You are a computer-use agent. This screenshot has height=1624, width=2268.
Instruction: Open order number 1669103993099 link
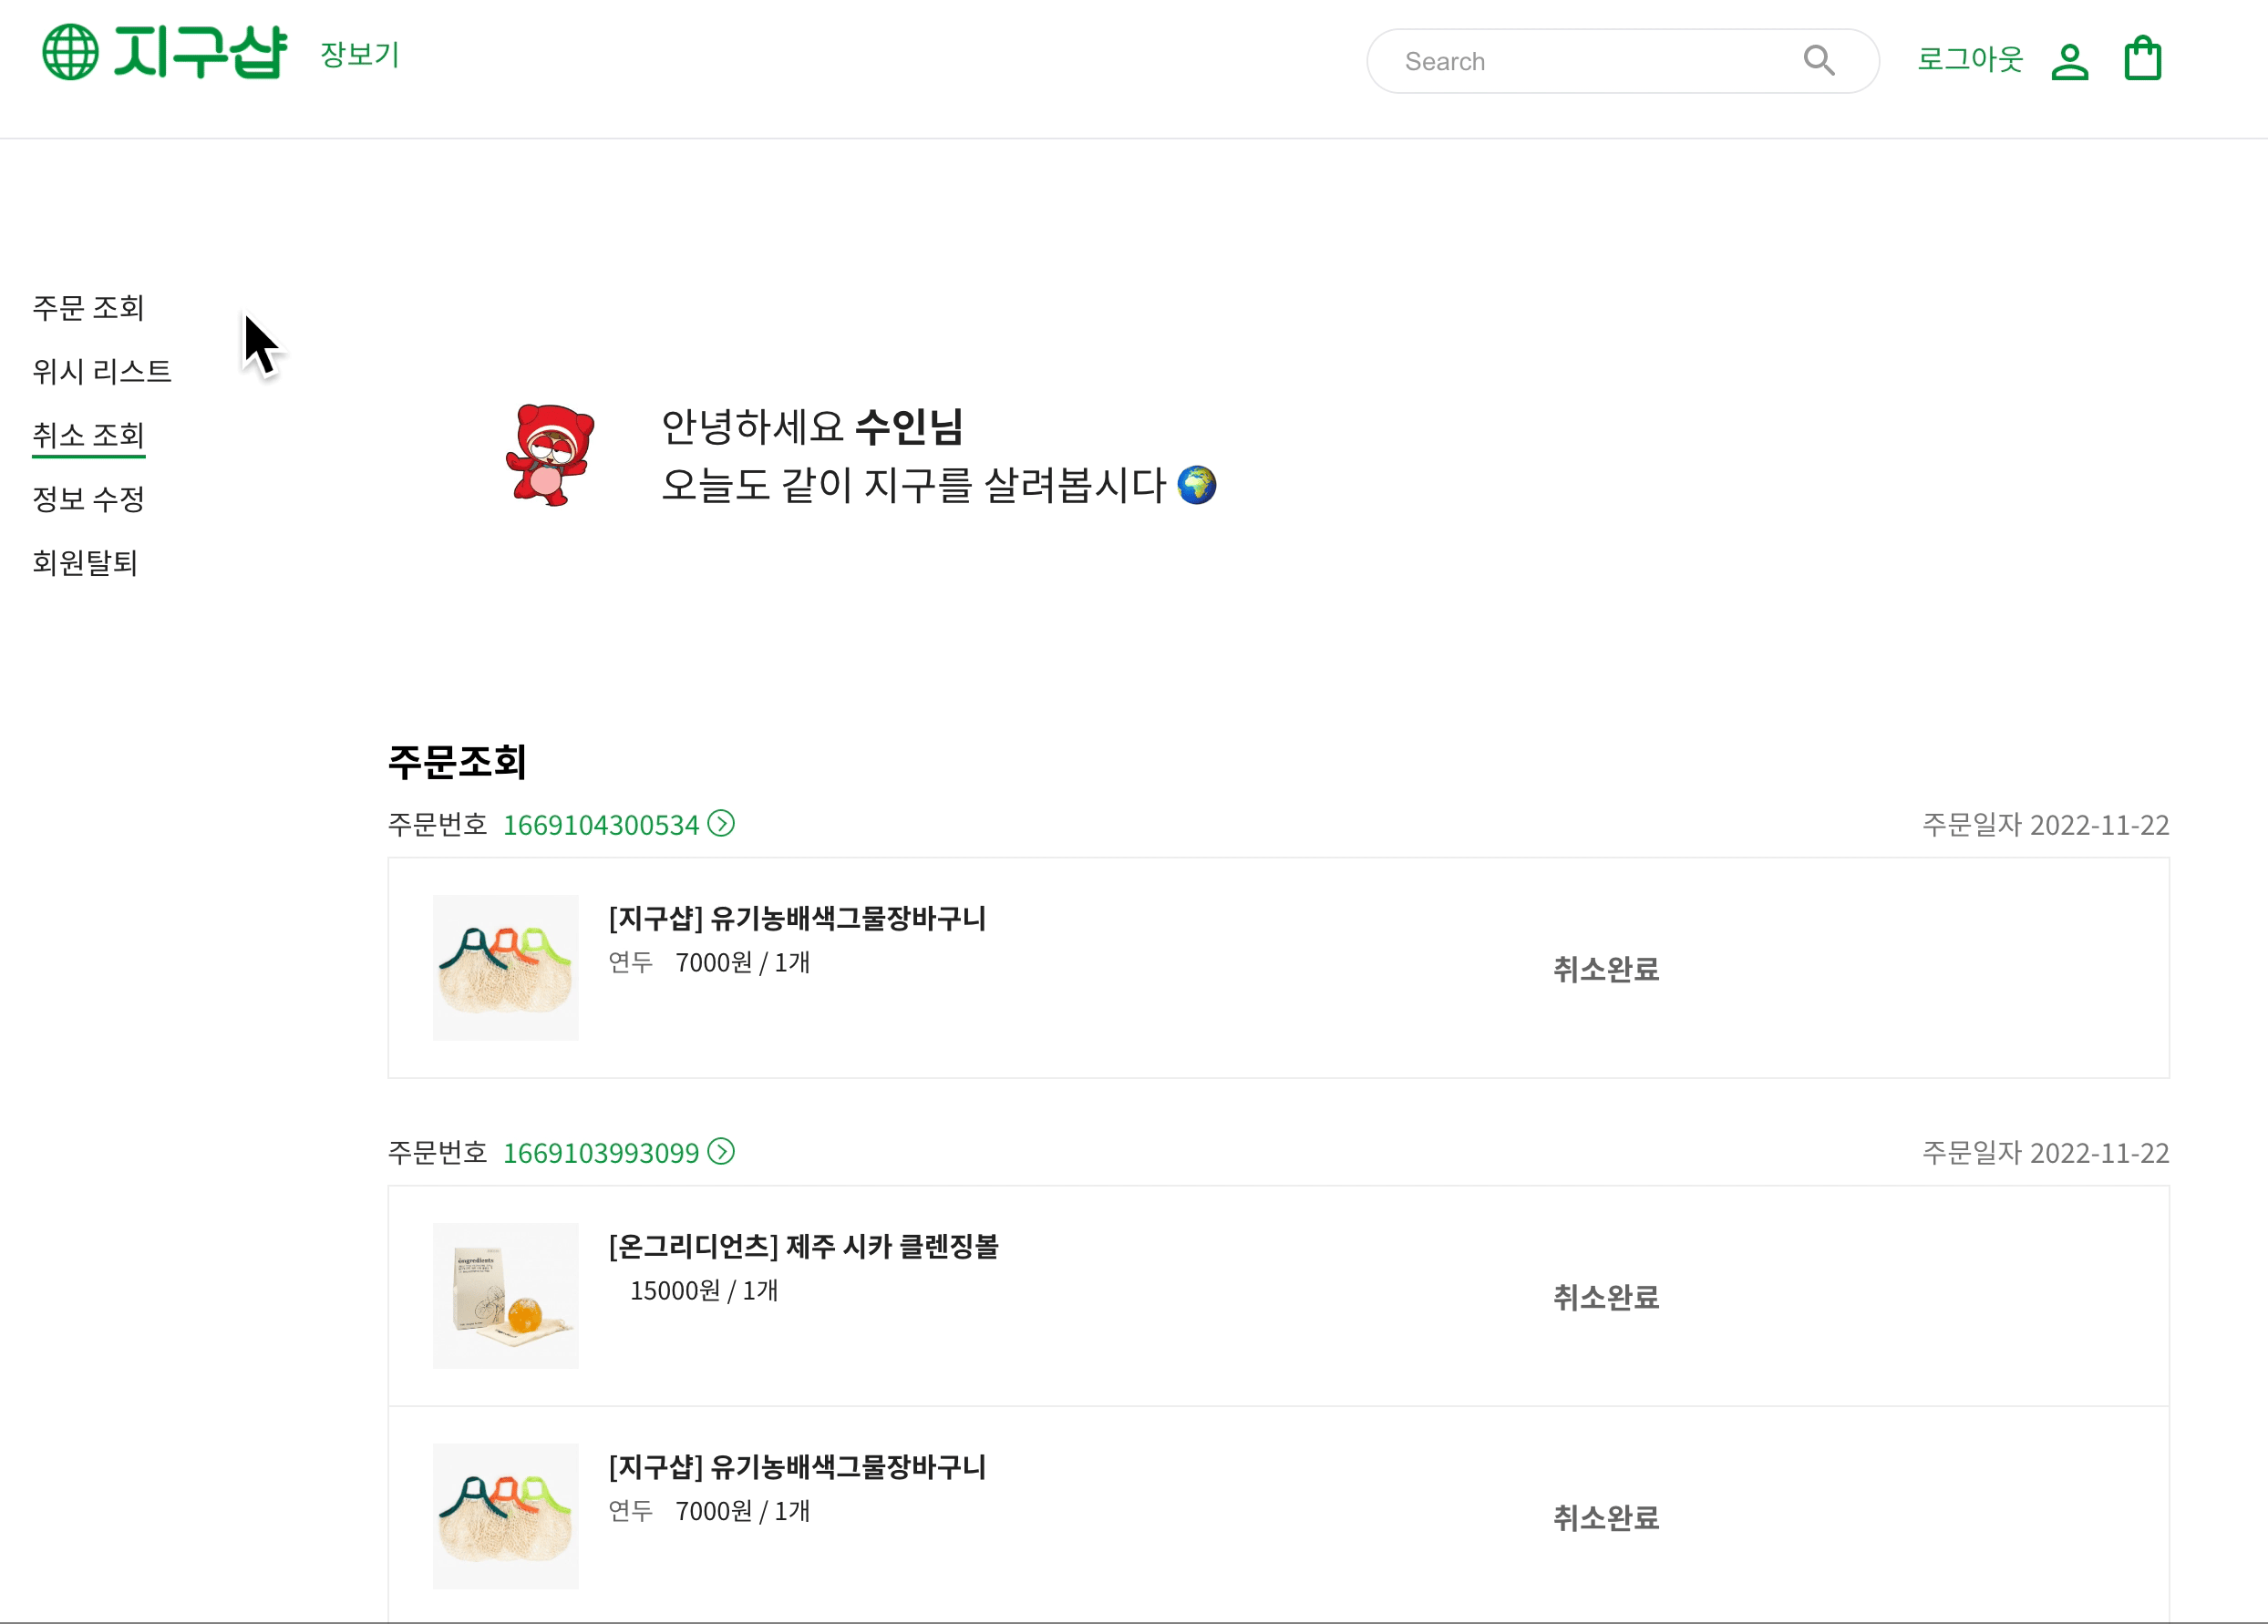(600, 1153)
